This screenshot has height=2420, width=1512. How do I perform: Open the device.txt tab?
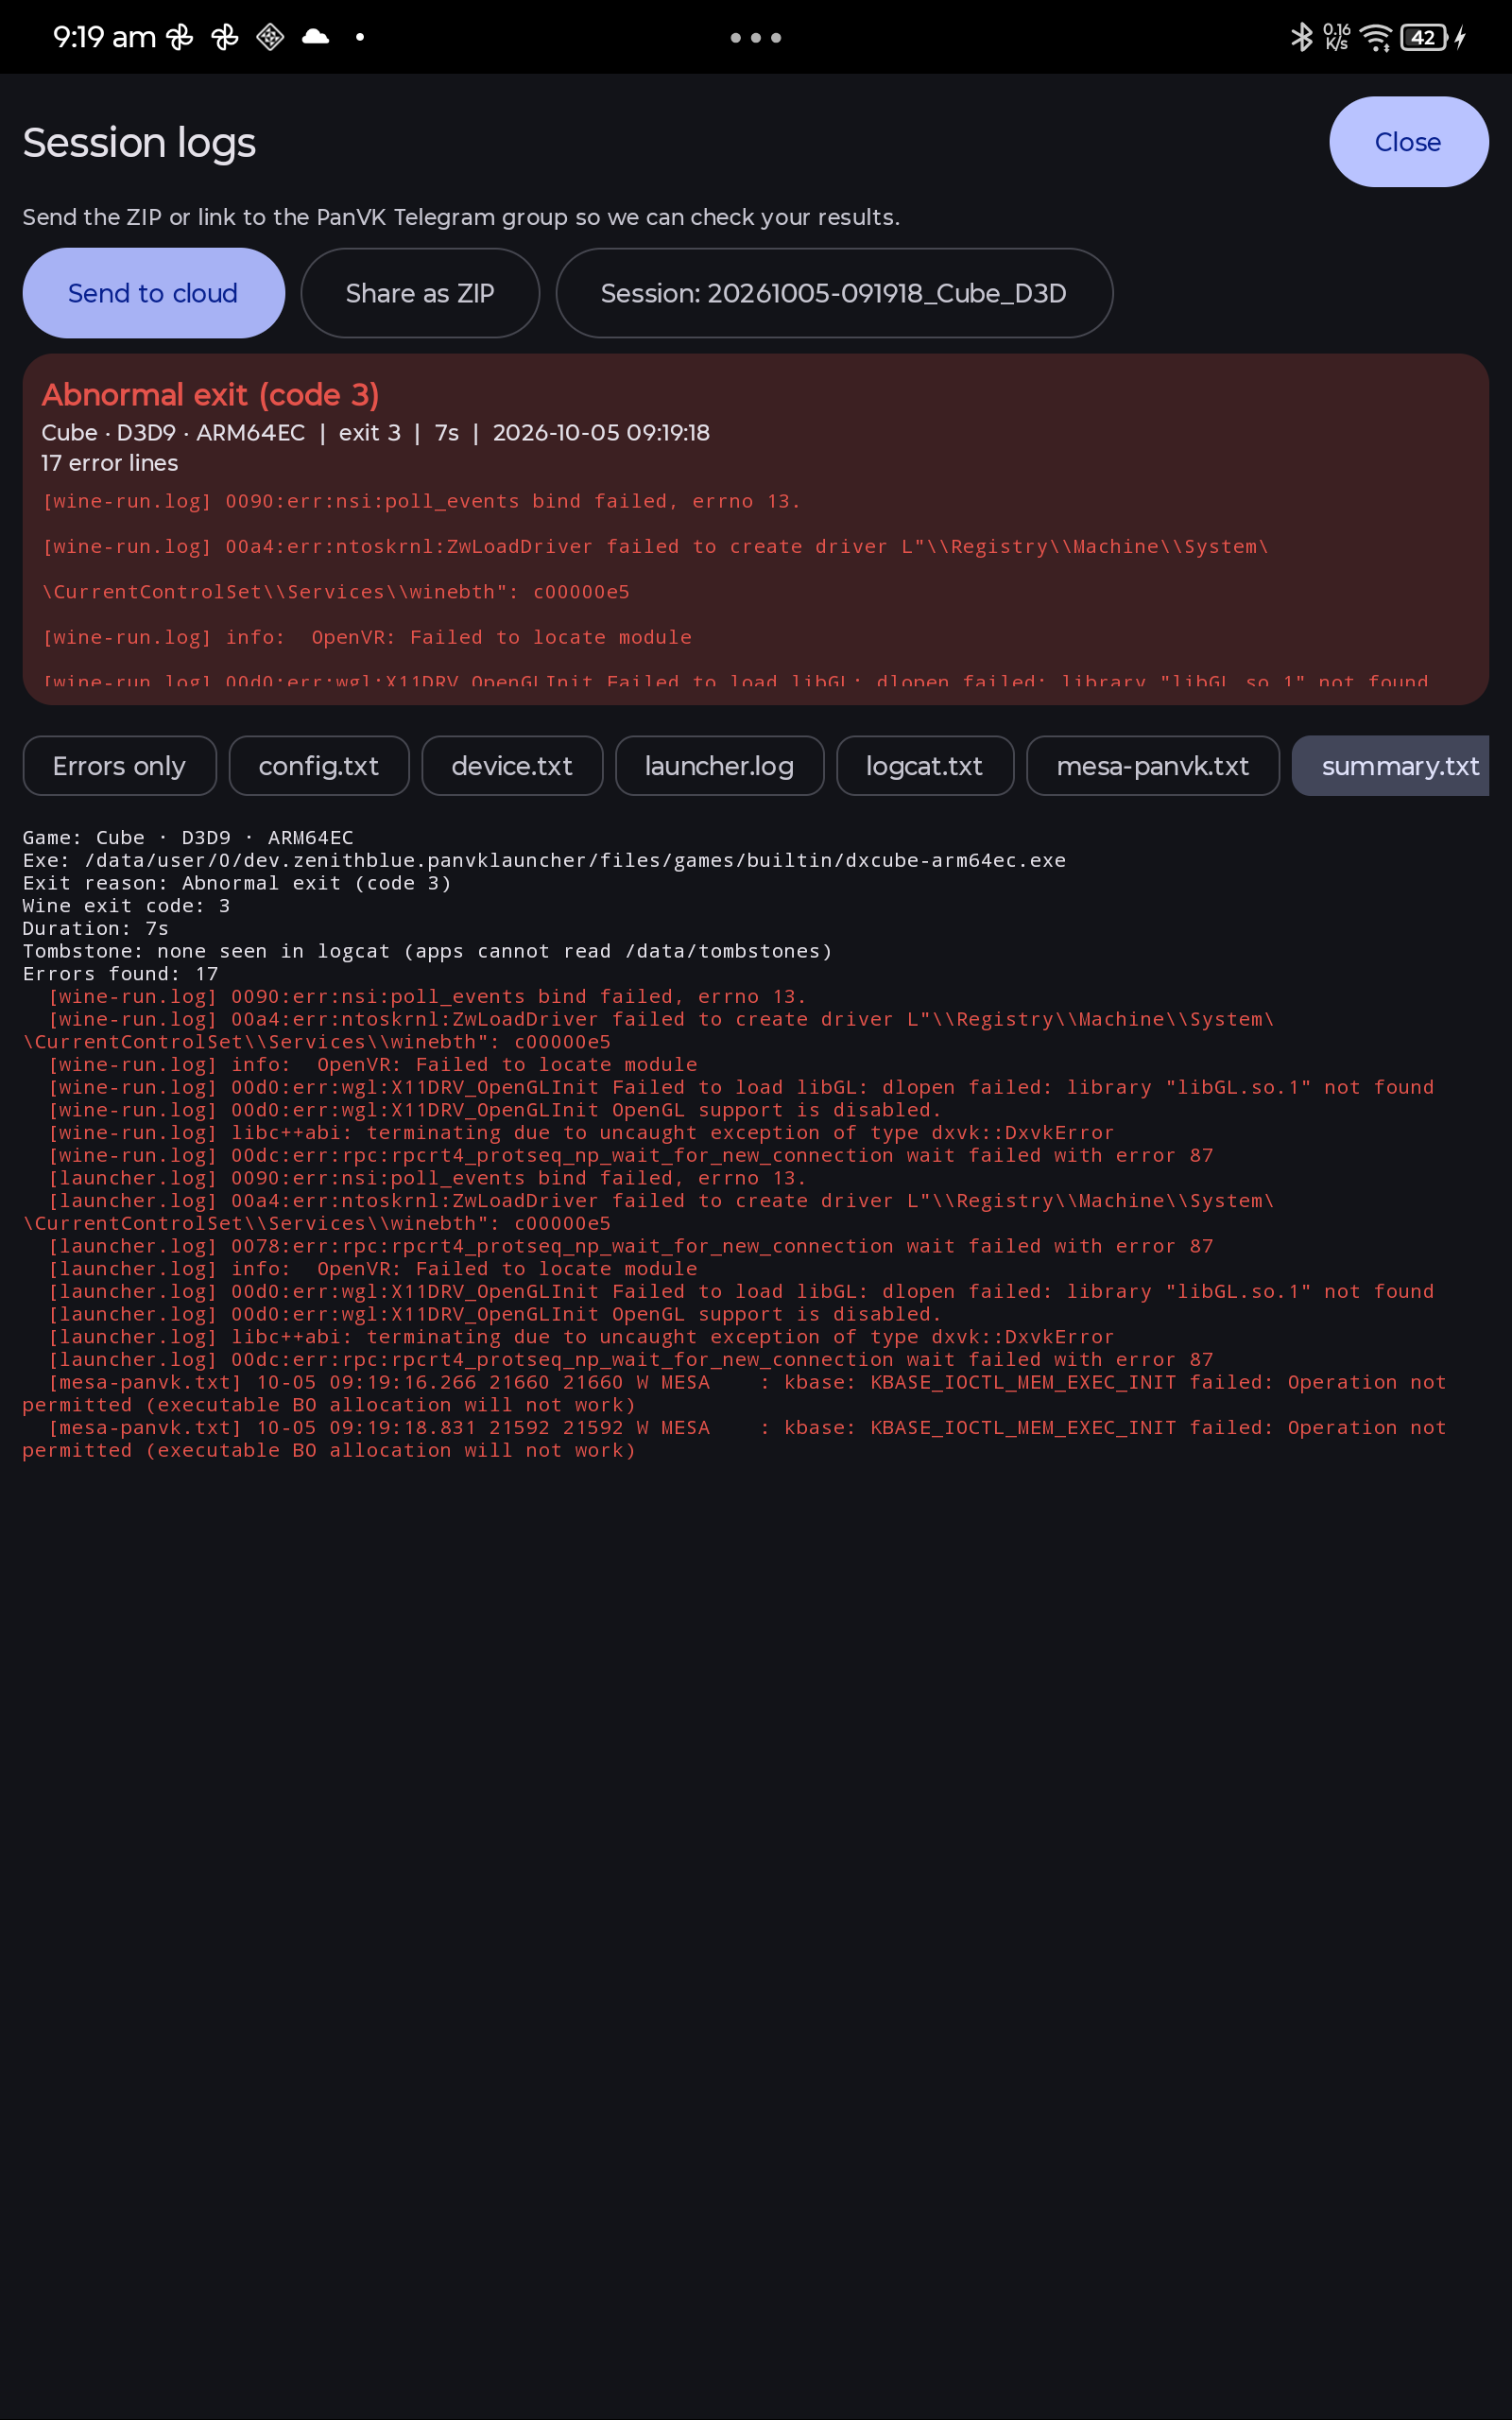point(512,766)
